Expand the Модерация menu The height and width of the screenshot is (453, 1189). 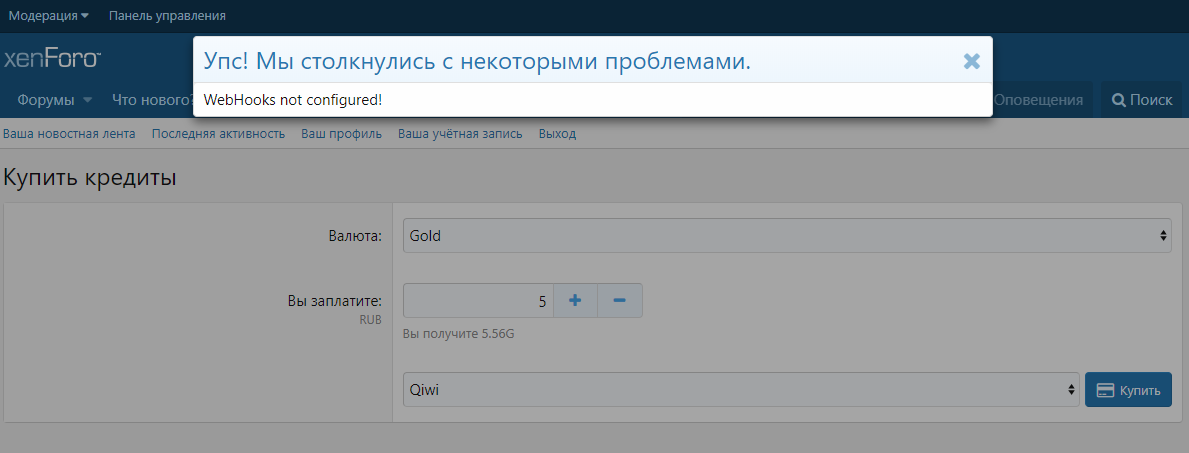coord(48,16)
